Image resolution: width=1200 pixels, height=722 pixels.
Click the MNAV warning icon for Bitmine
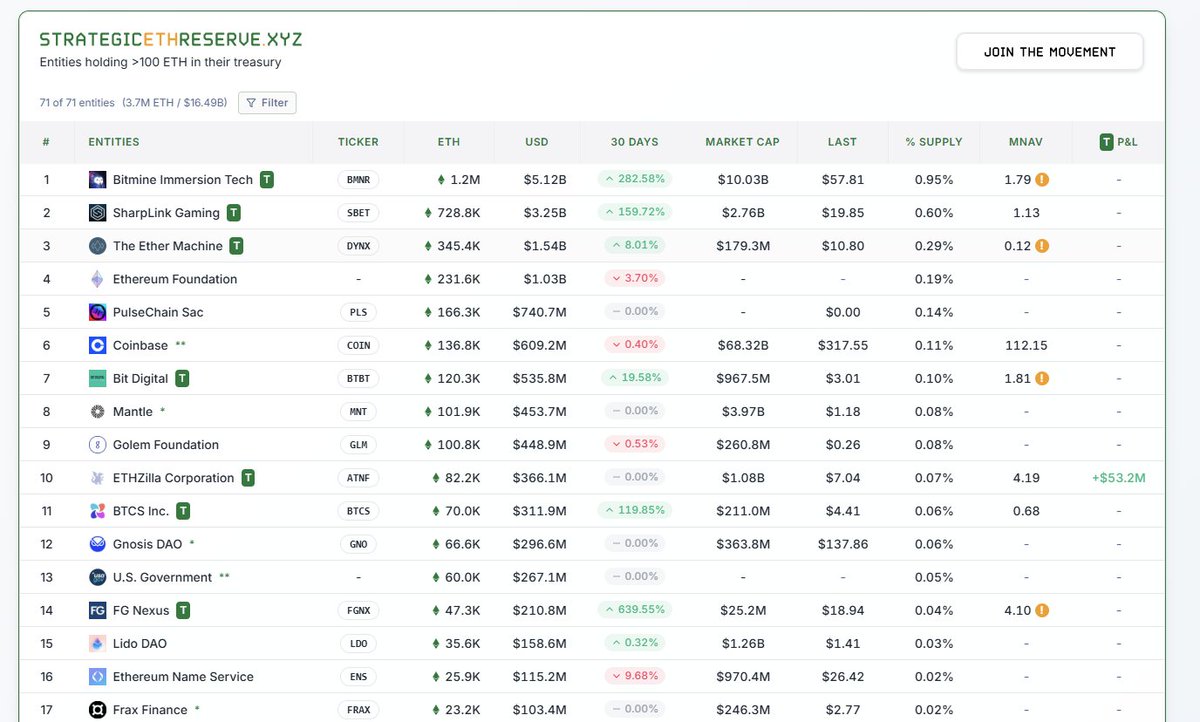tap(1042, 180)
